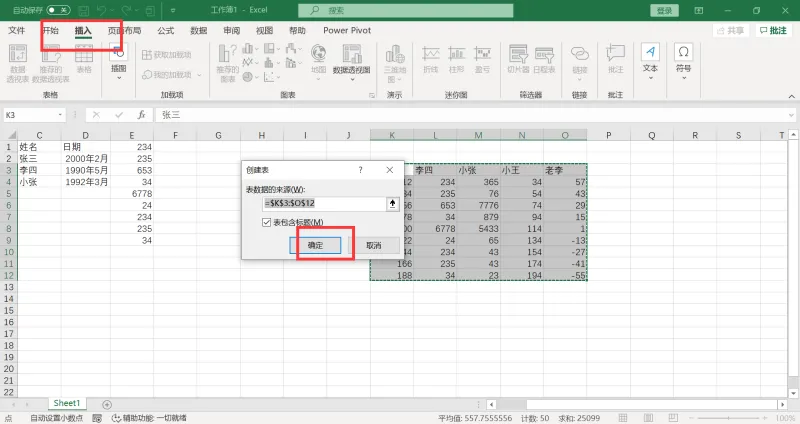Toggle 'Table has headers' (表包含标题) checkbox
Viewport: 800px width, 424px height.
266,222
